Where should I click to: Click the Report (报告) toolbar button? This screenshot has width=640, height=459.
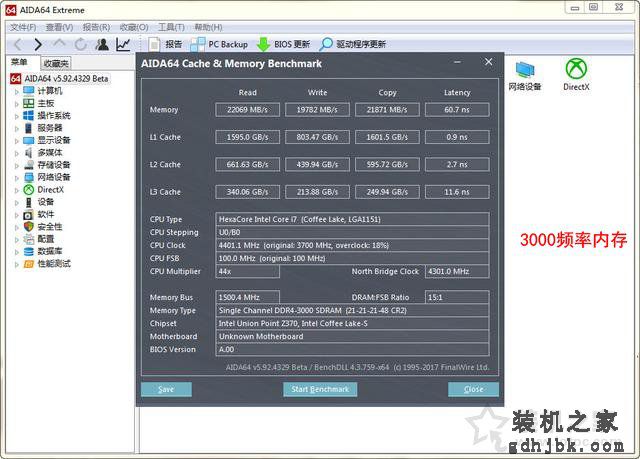[x=165, y=44]
